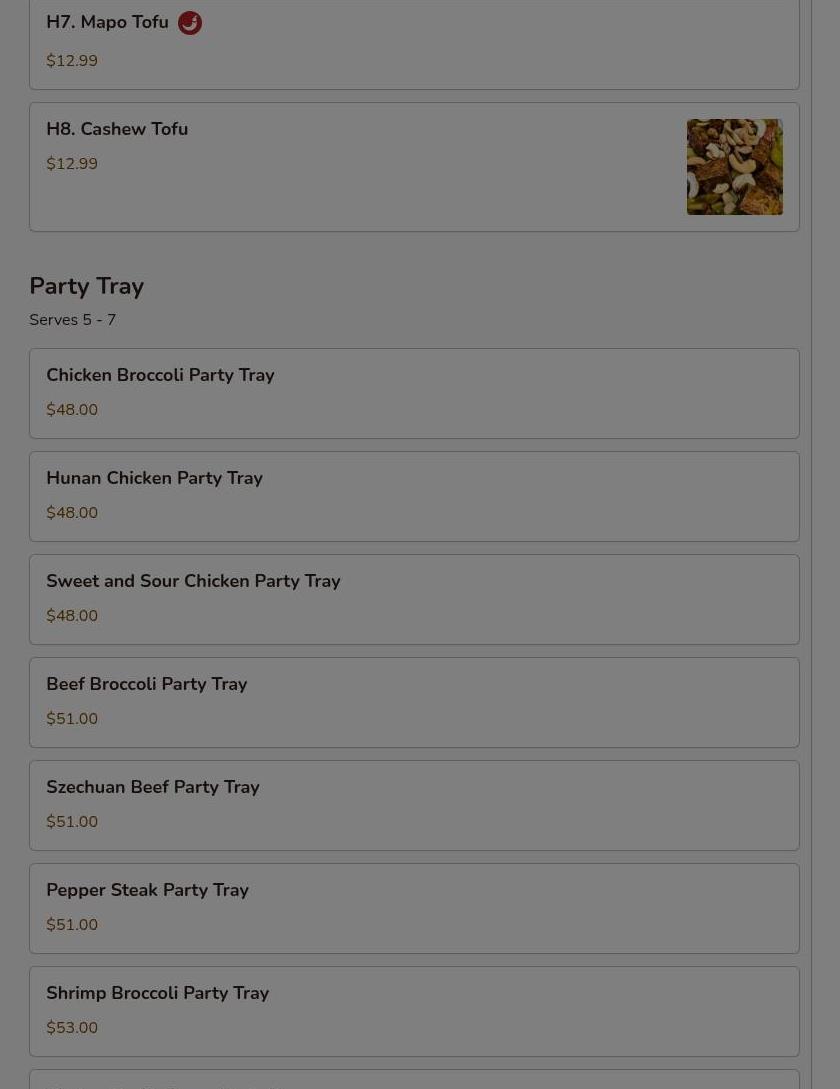Screen dimensions: 840x1089
Task: Click the partially visible item below Shrimp Broccoli
Action: pos(414,1080)
